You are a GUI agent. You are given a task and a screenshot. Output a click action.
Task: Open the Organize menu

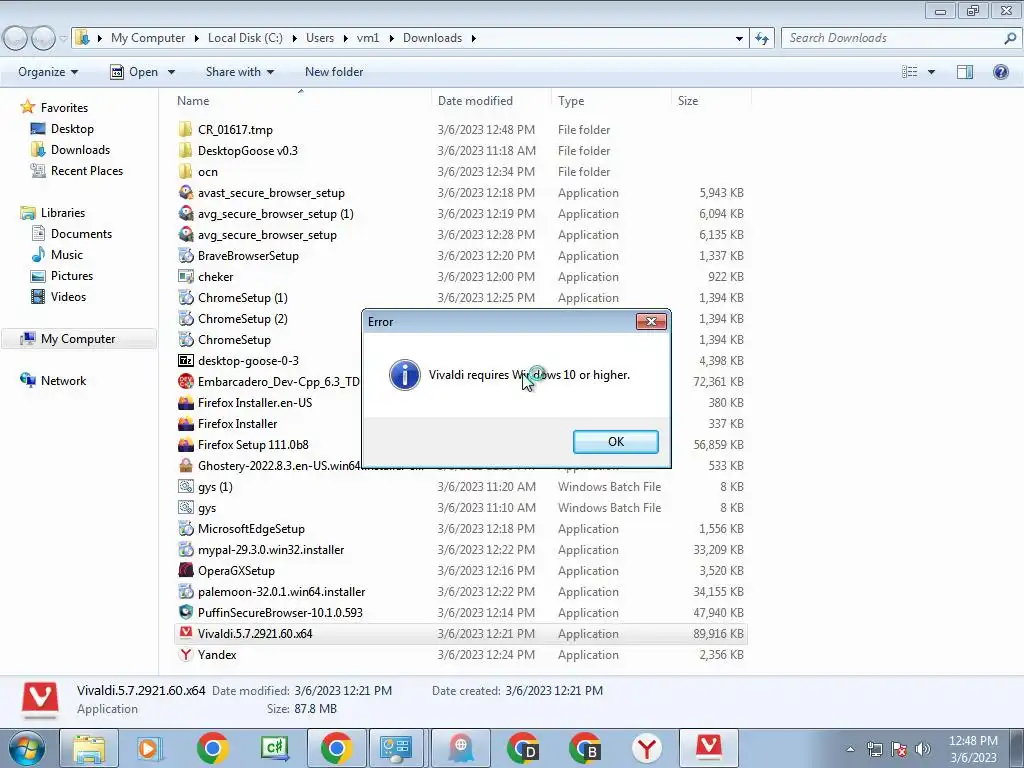(48, 72)
